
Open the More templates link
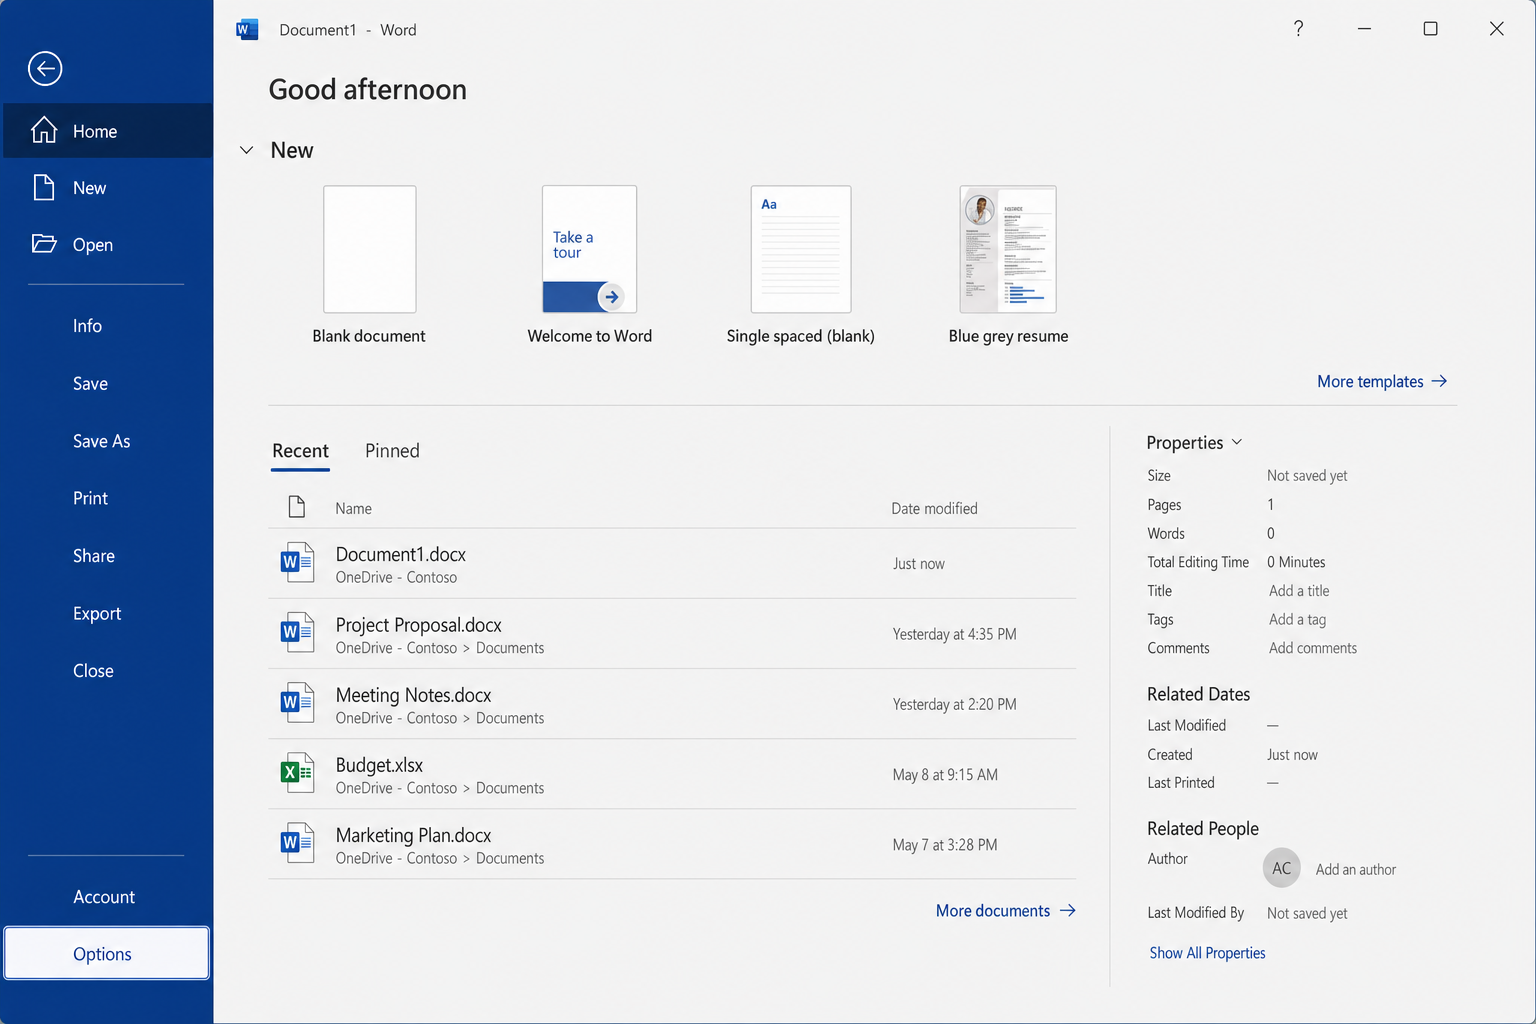point(1382,381)
